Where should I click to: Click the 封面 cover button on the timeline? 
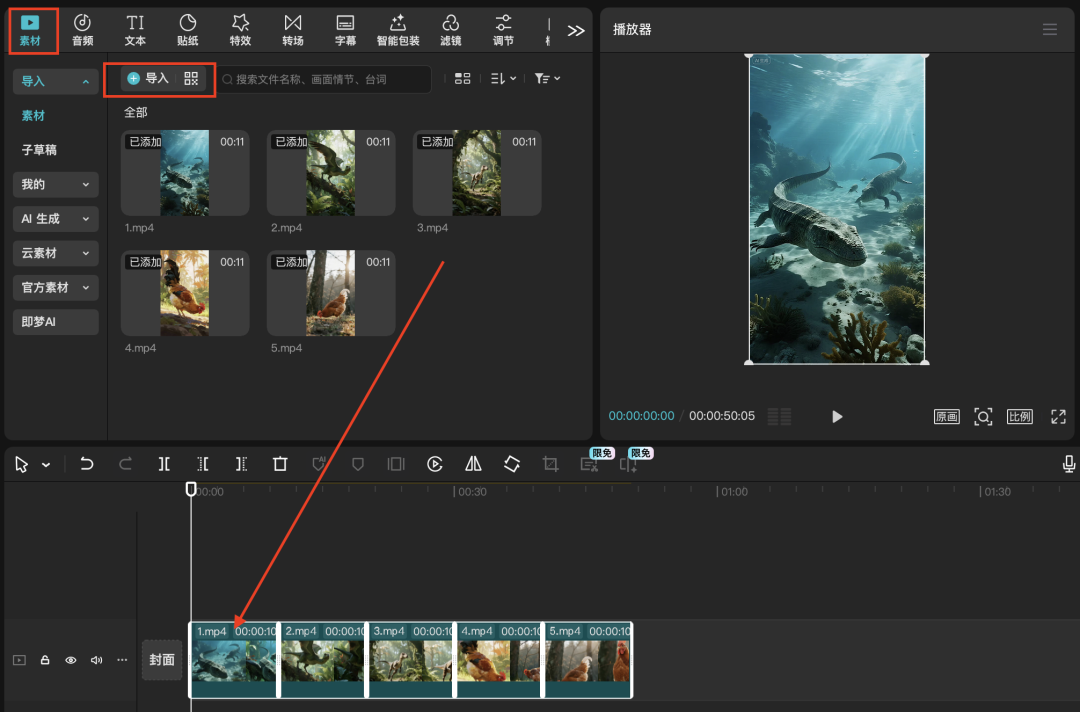[162, 660]
